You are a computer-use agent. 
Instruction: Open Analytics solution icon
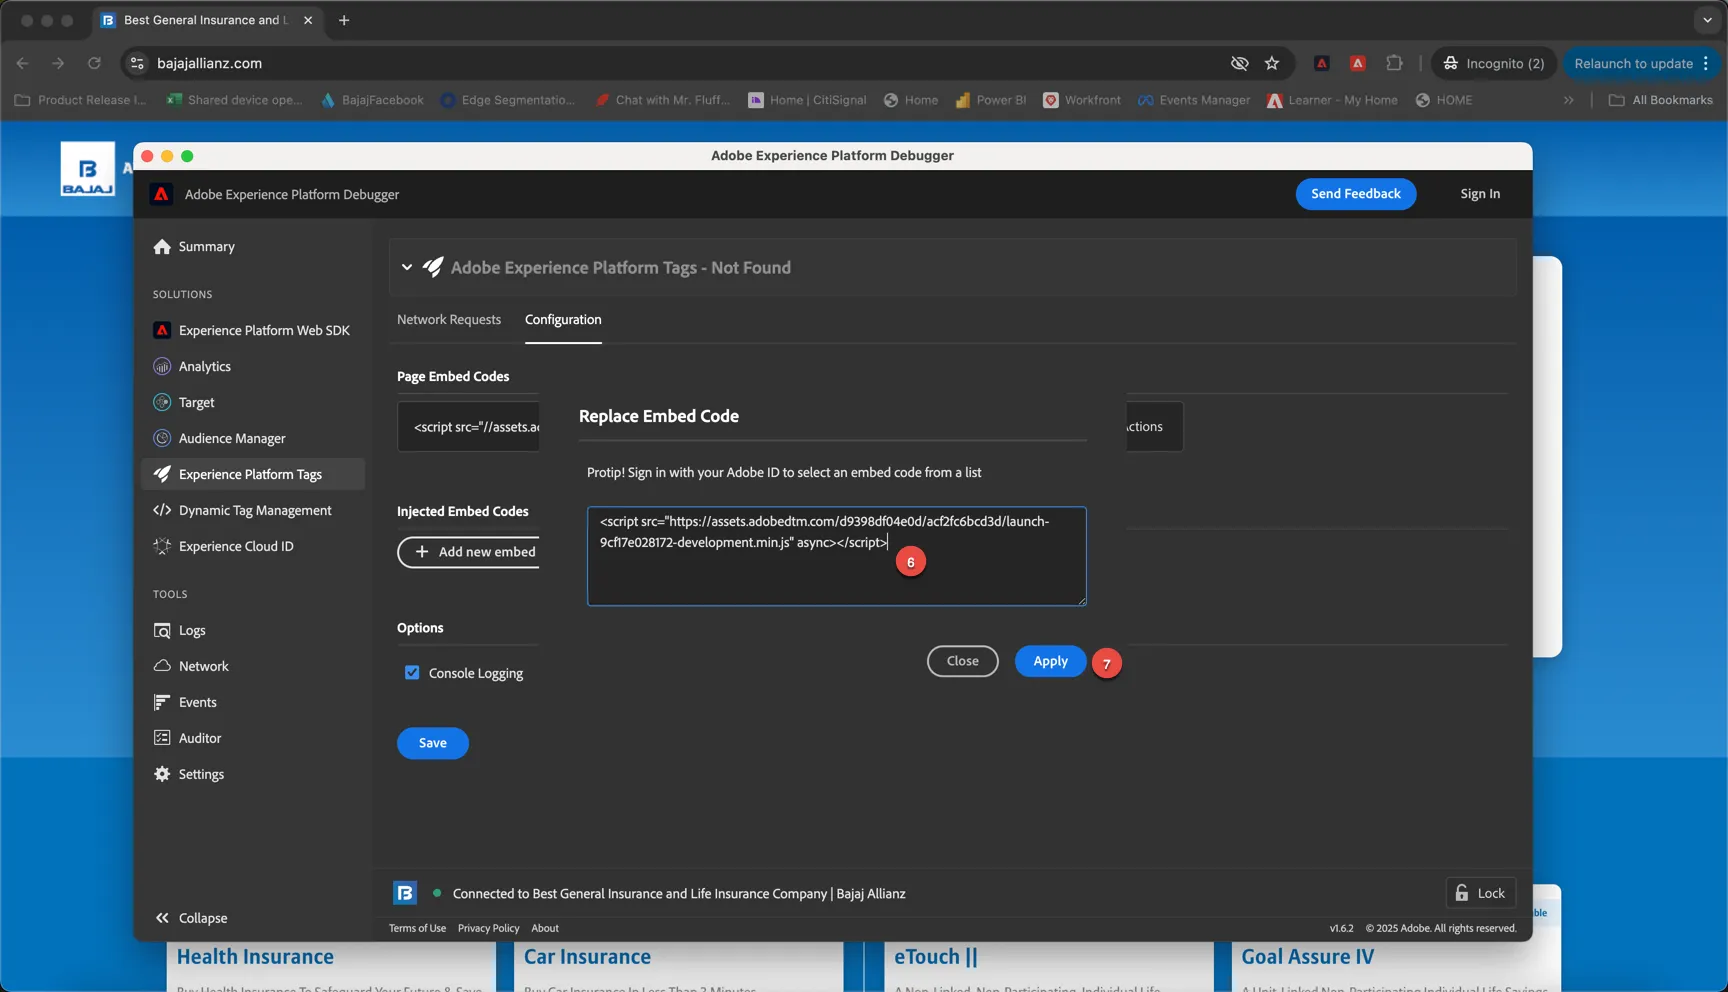point(162,367)
